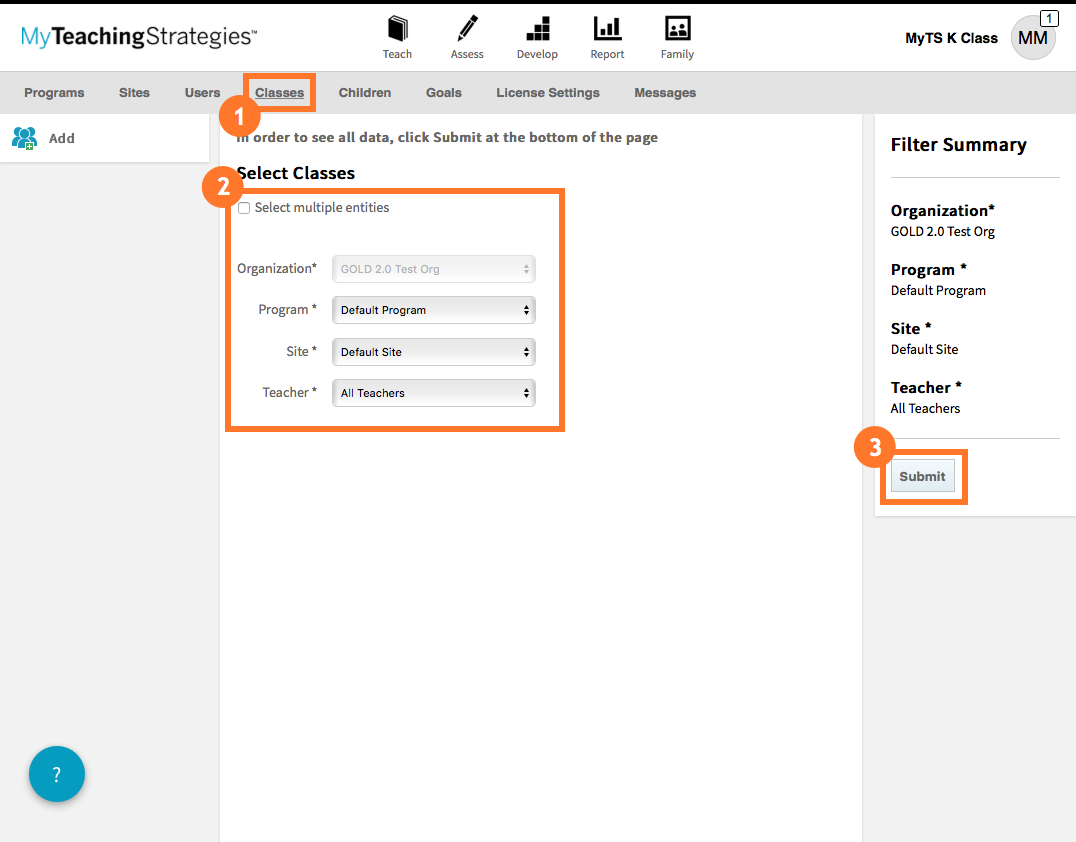
Task: Open the blue help question mark icon
Action: (56, 774)
